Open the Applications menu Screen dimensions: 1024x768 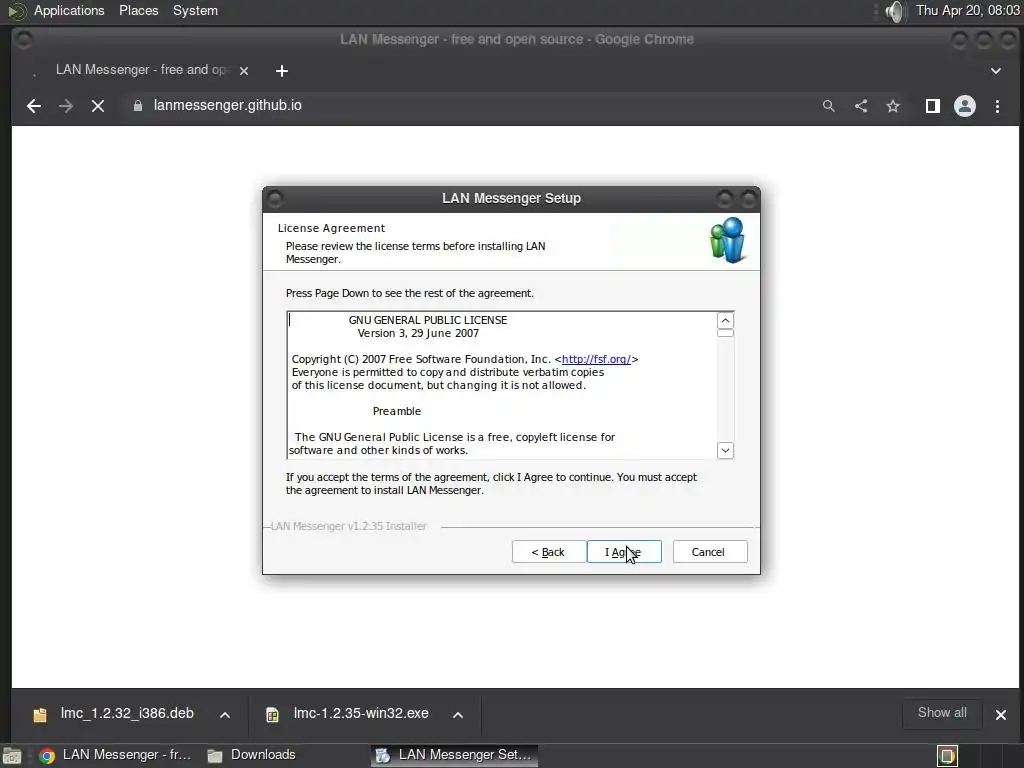[69, 10]
